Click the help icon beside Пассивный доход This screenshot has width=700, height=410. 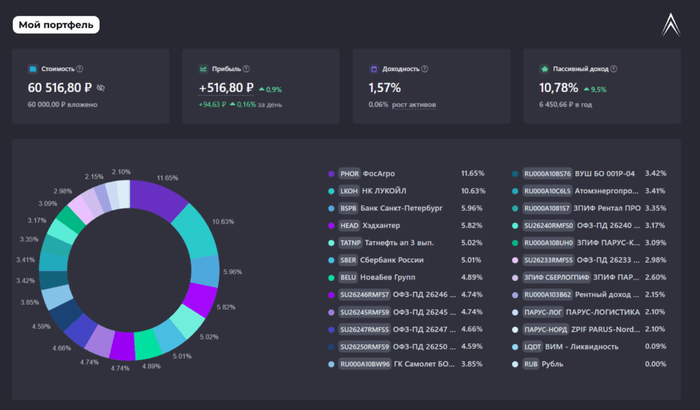tap(611, 69)
